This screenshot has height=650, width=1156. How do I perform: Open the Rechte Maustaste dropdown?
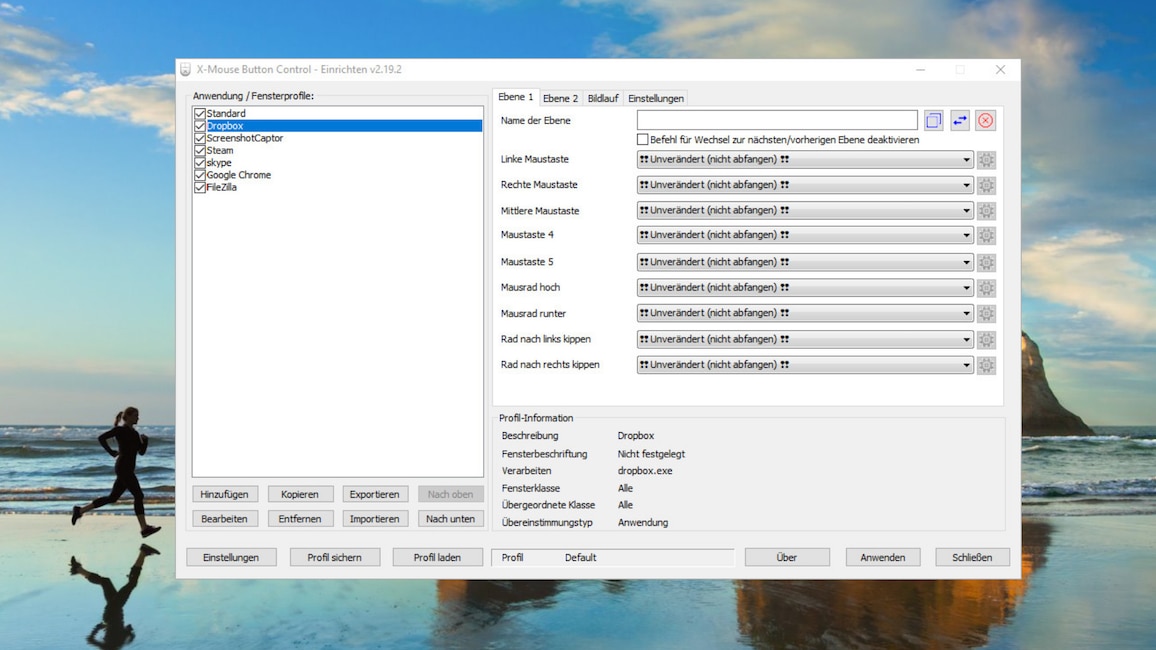coord(805,185)
